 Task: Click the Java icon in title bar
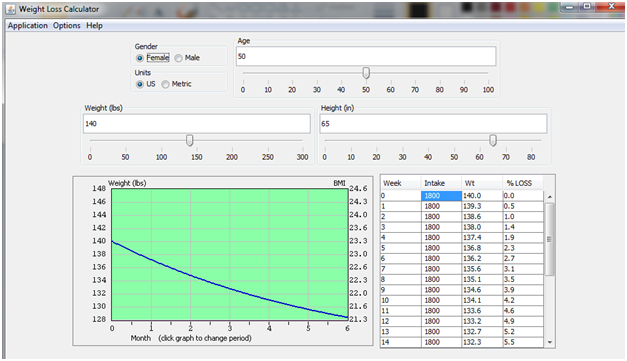click(10, 9)
